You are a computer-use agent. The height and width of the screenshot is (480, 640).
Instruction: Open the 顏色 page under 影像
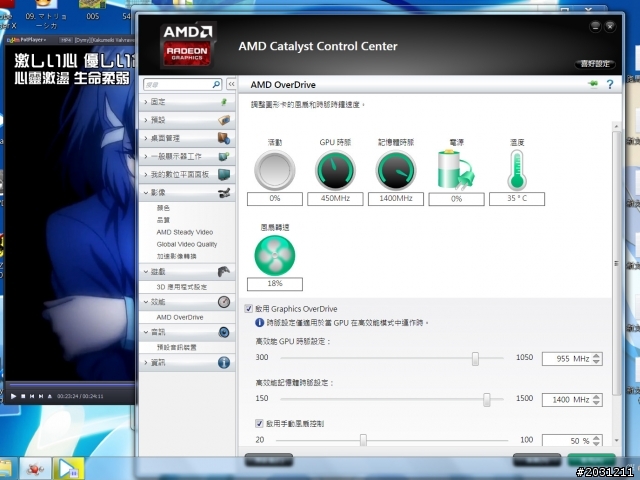pos(163,208)
